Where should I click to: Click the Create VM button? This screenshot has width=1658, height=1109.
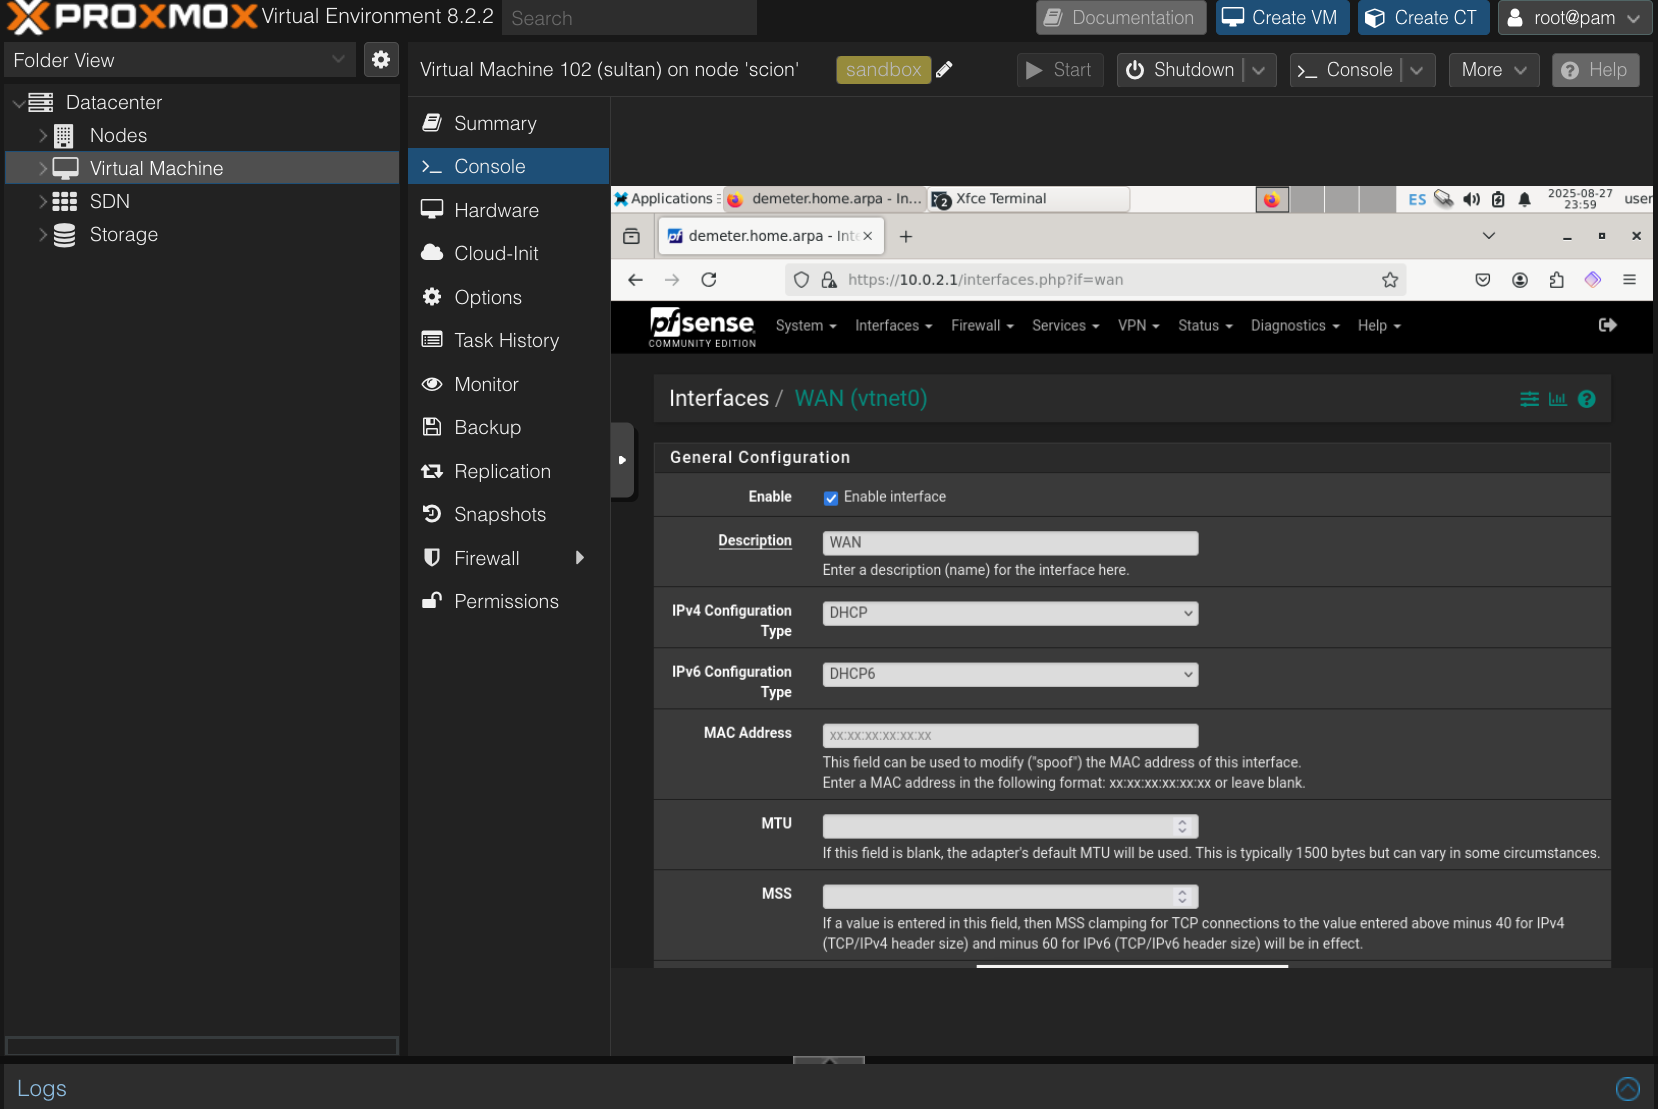tap(1283, 17)
